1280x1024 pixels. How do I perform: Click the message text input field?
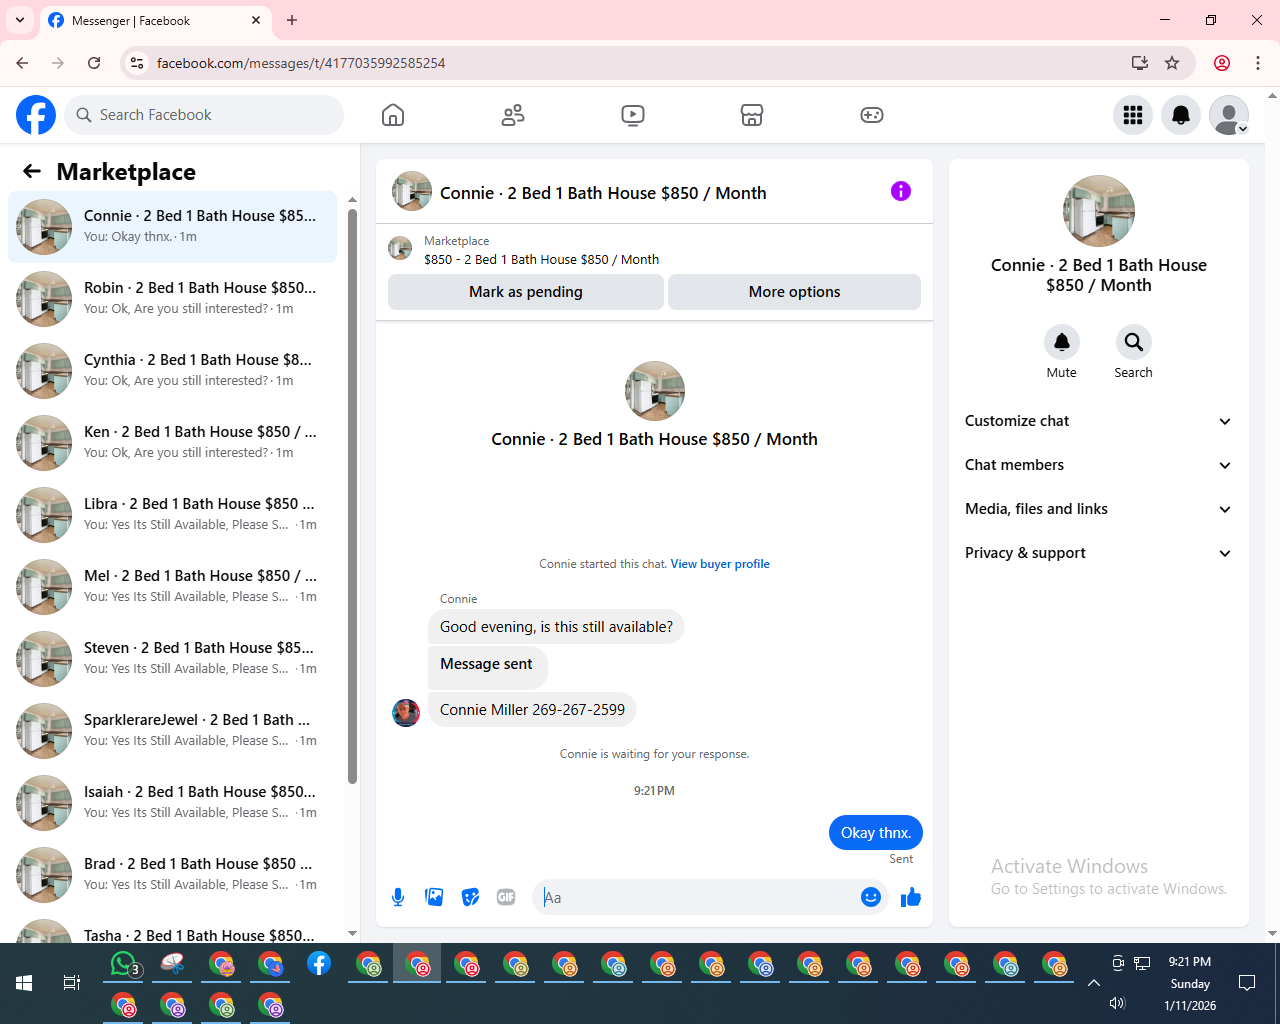pos(698,897)
